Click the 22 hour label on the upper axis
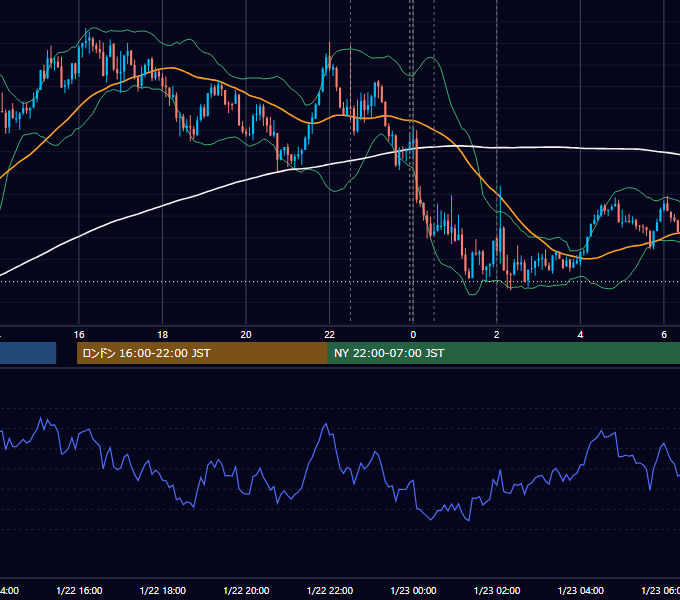This screenshot has width=680, height=600. click(x=330, y=335)
